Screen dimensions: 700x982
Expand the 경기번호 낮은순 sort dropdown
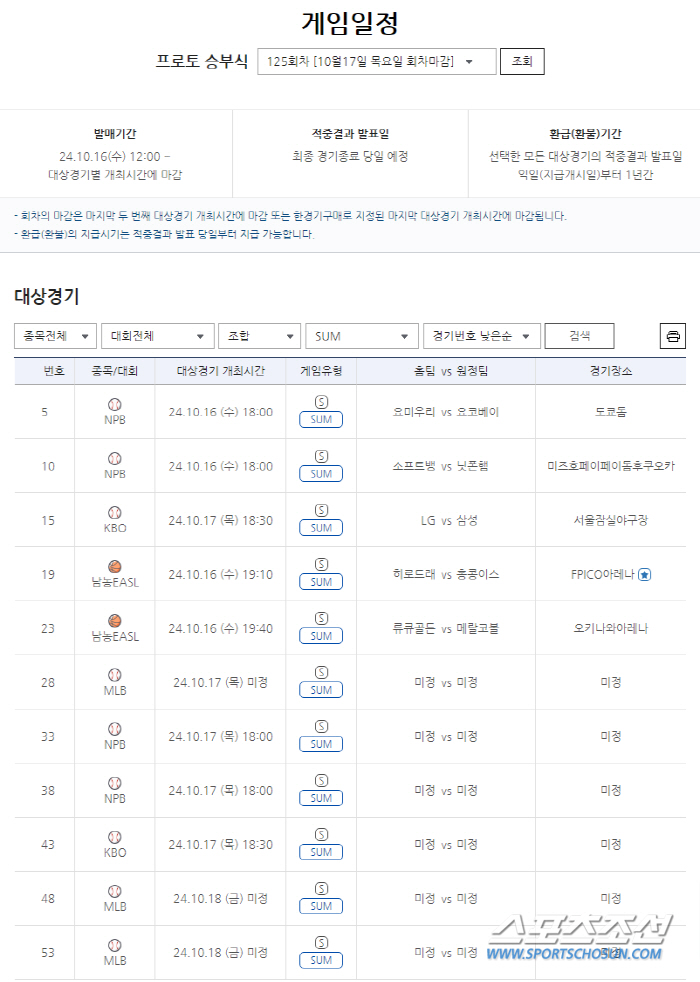482,336
